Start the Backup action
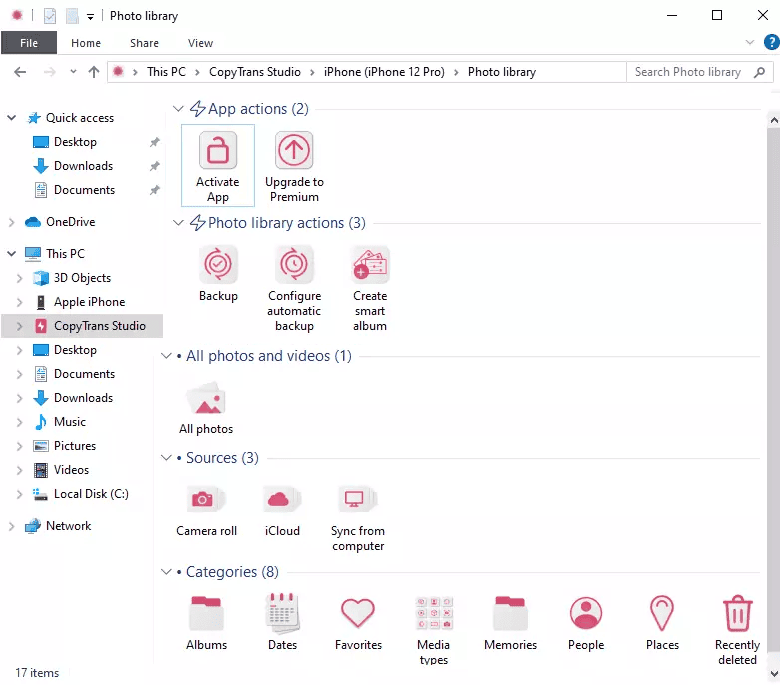780x685 pixels. pos(218,274)
